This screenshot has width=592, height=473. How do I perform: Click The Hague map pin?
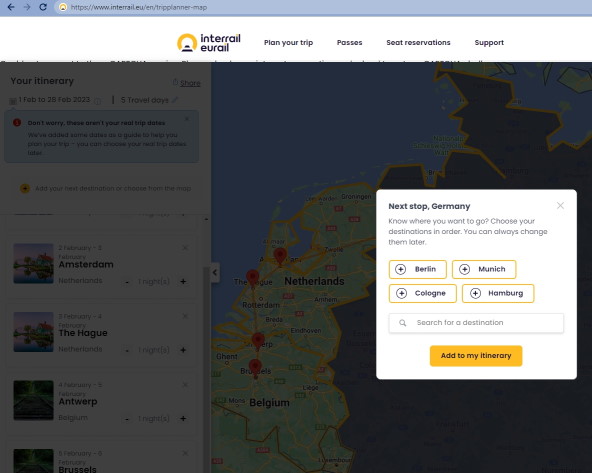(x=253, y=278)
